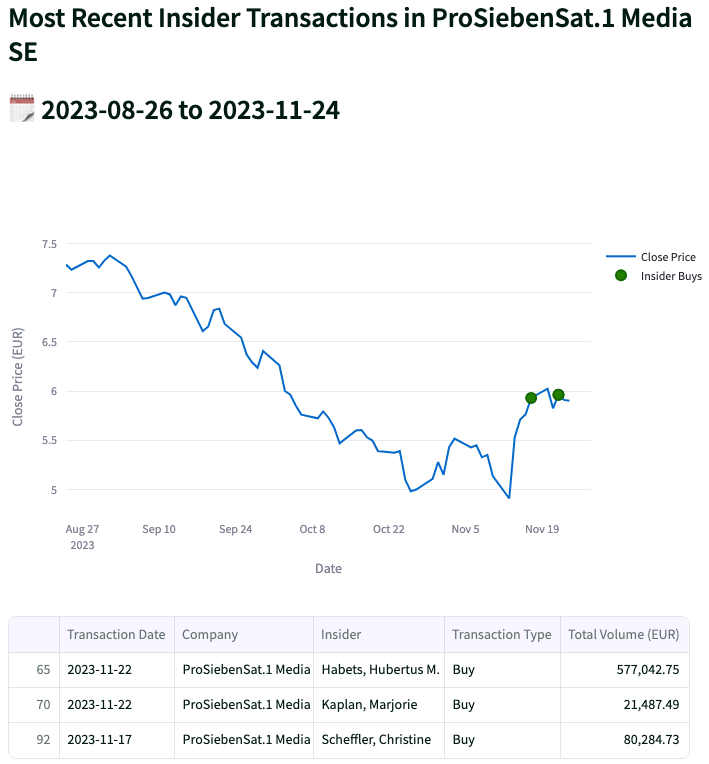The image size is (709, 764).
Task: Click the Most Recent Insider Transactions page title
Action: [x=350, y=35]
